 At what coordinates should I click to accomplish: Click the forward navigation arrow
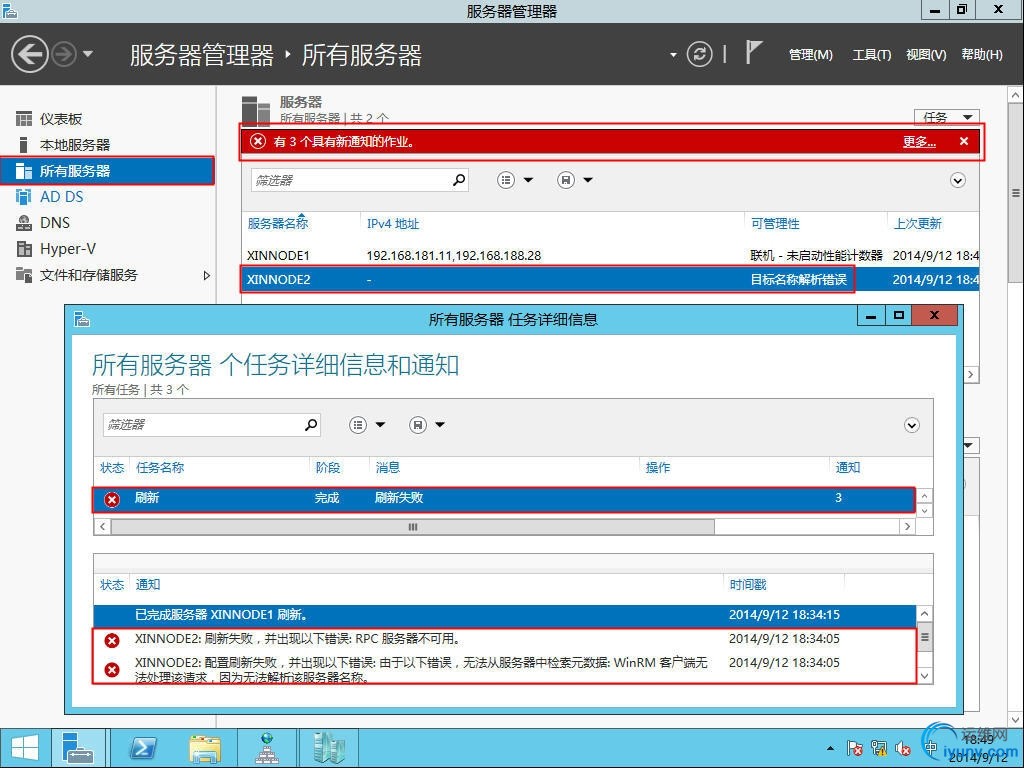63,54
